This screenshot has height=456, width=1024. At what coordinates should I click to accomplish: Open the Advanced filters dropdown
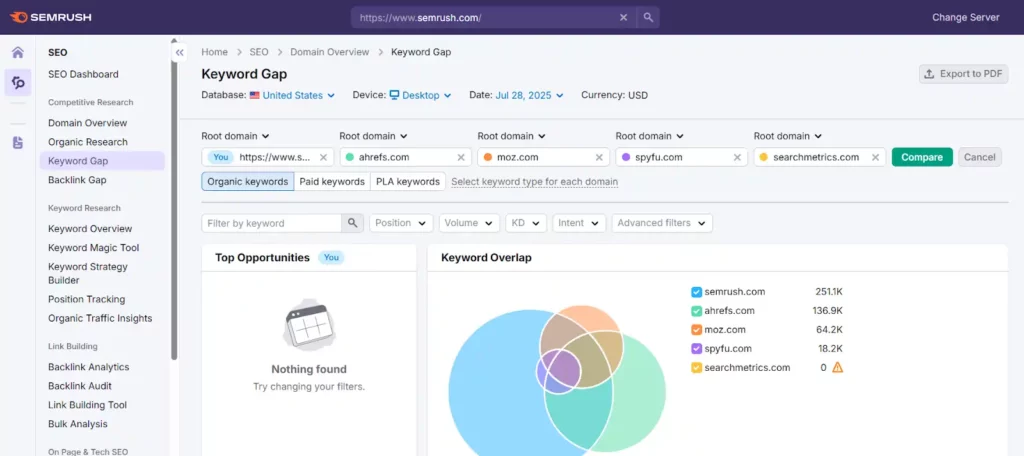tap(661, 223)
